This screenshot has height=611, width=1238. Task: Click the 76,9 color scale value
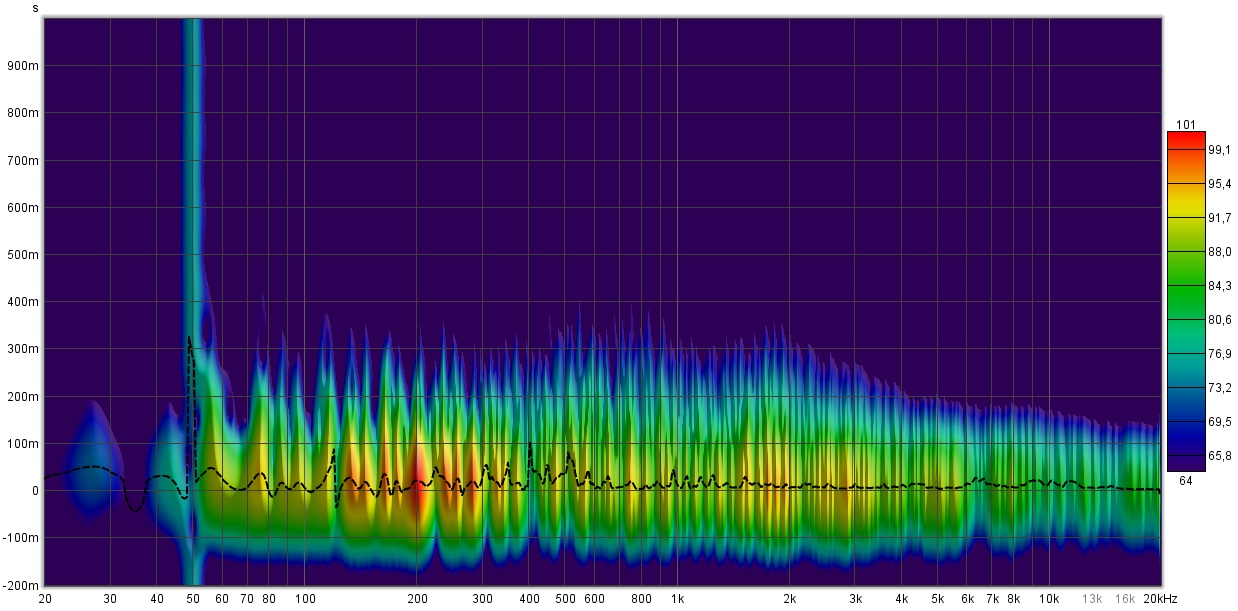pyautogui.click(x=1219, y=353)
